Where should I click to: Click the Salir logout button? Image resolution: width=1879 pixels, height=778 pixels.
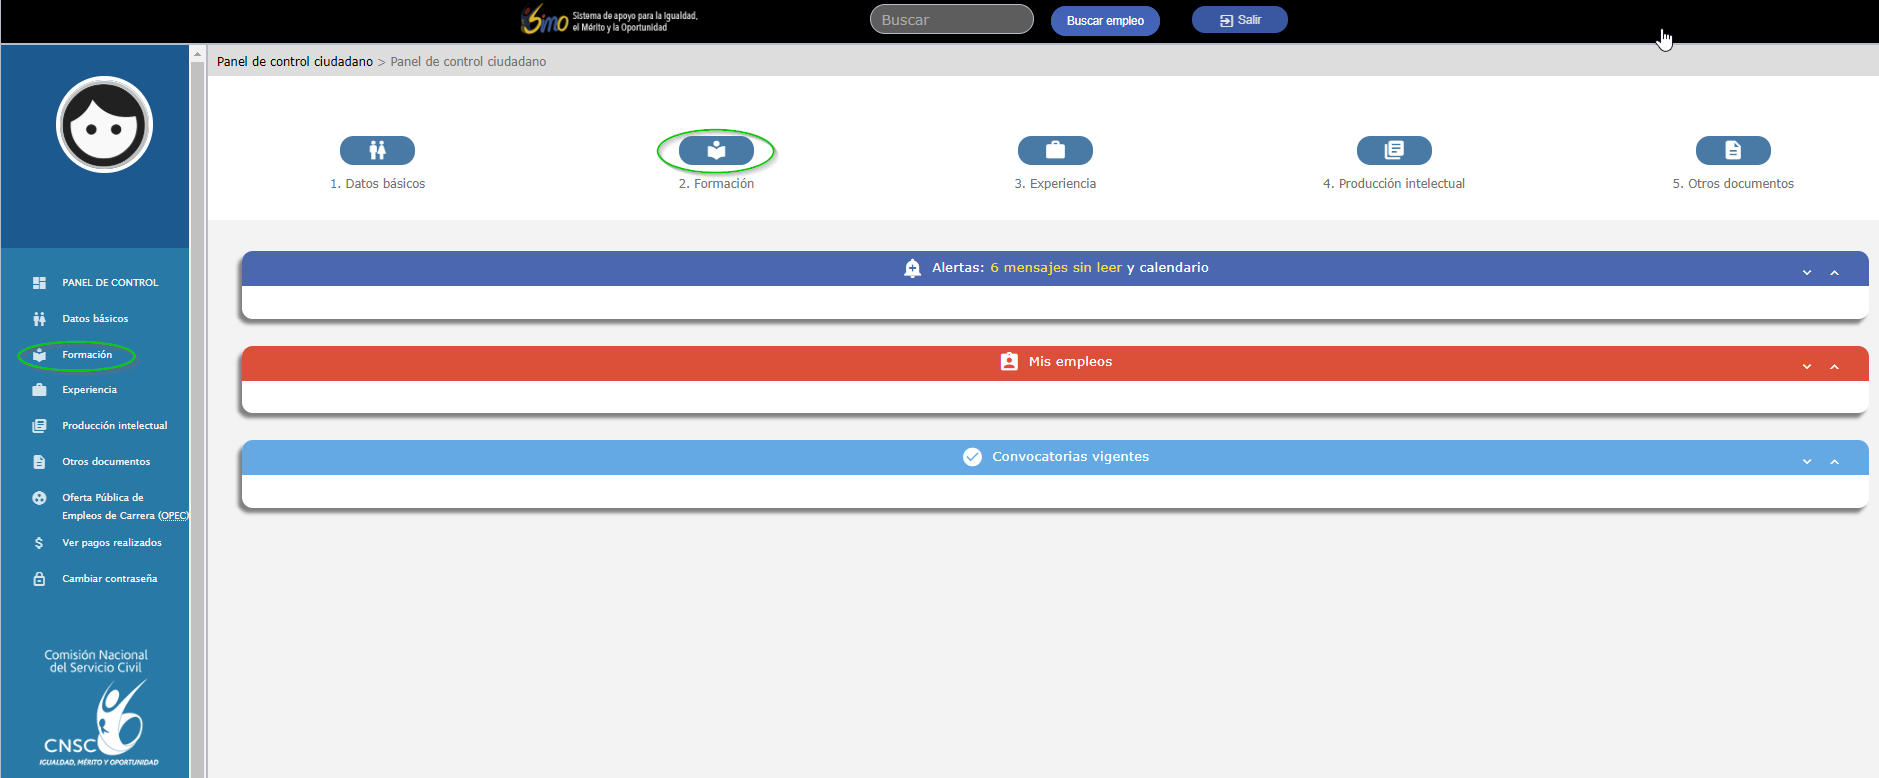point(1239,20)
